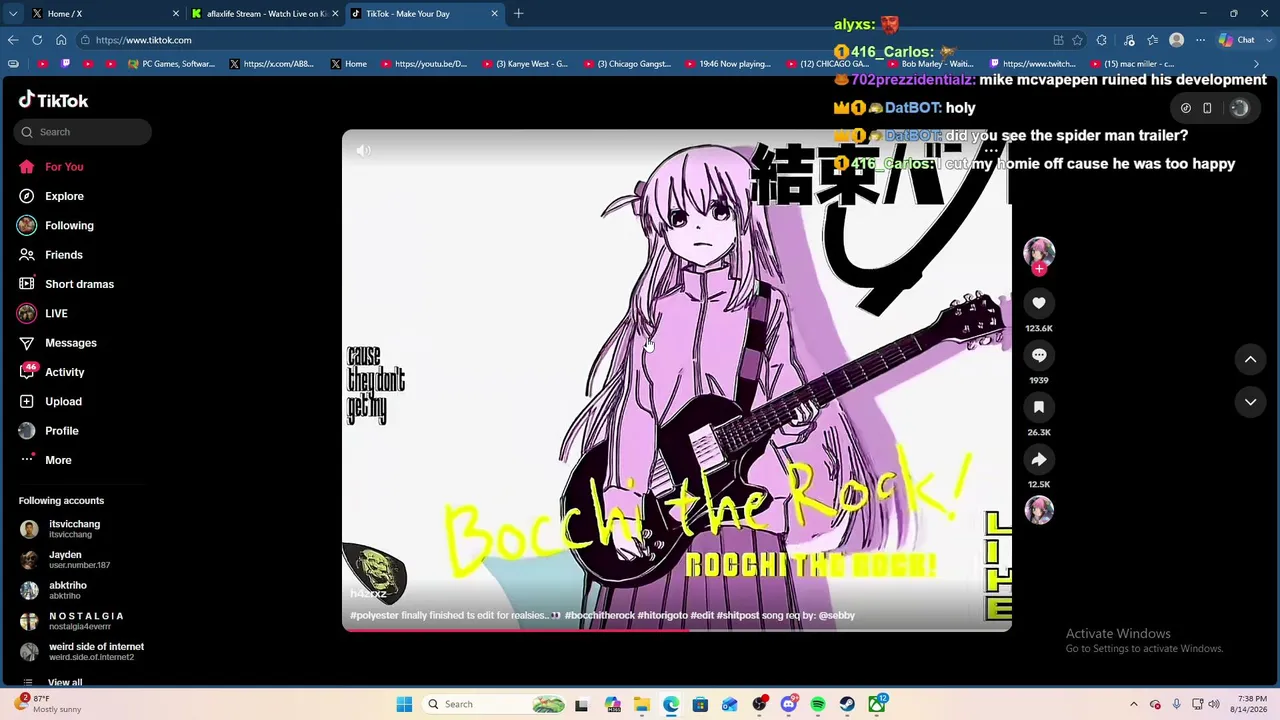Open a new browser tab
Viewport: 1280px width, 720px height.
pos(518,14)
